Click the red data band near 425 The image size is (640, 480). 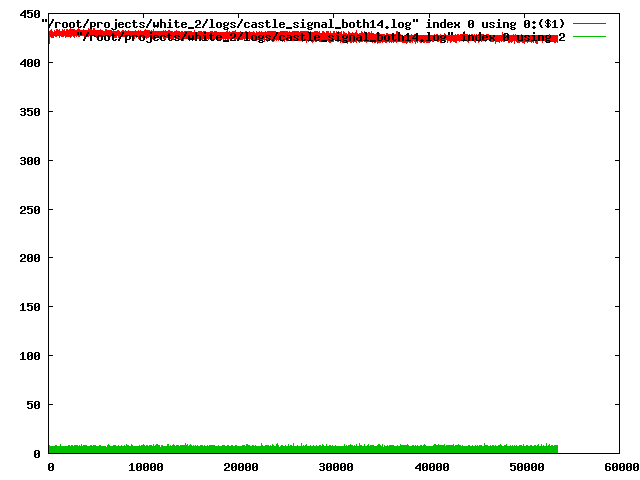tap(303, 37)
